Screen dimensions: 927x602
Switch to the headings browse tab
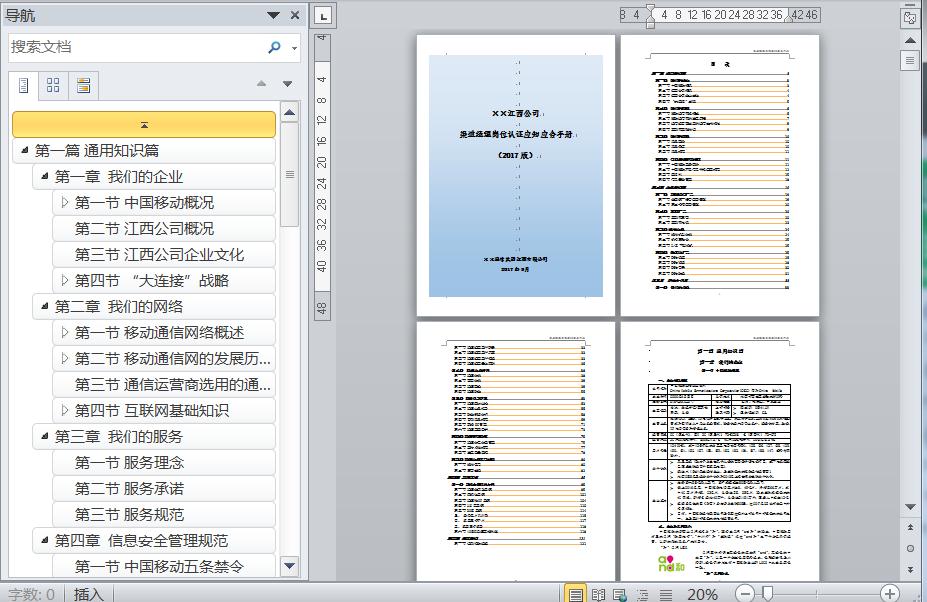pos(24,86)
